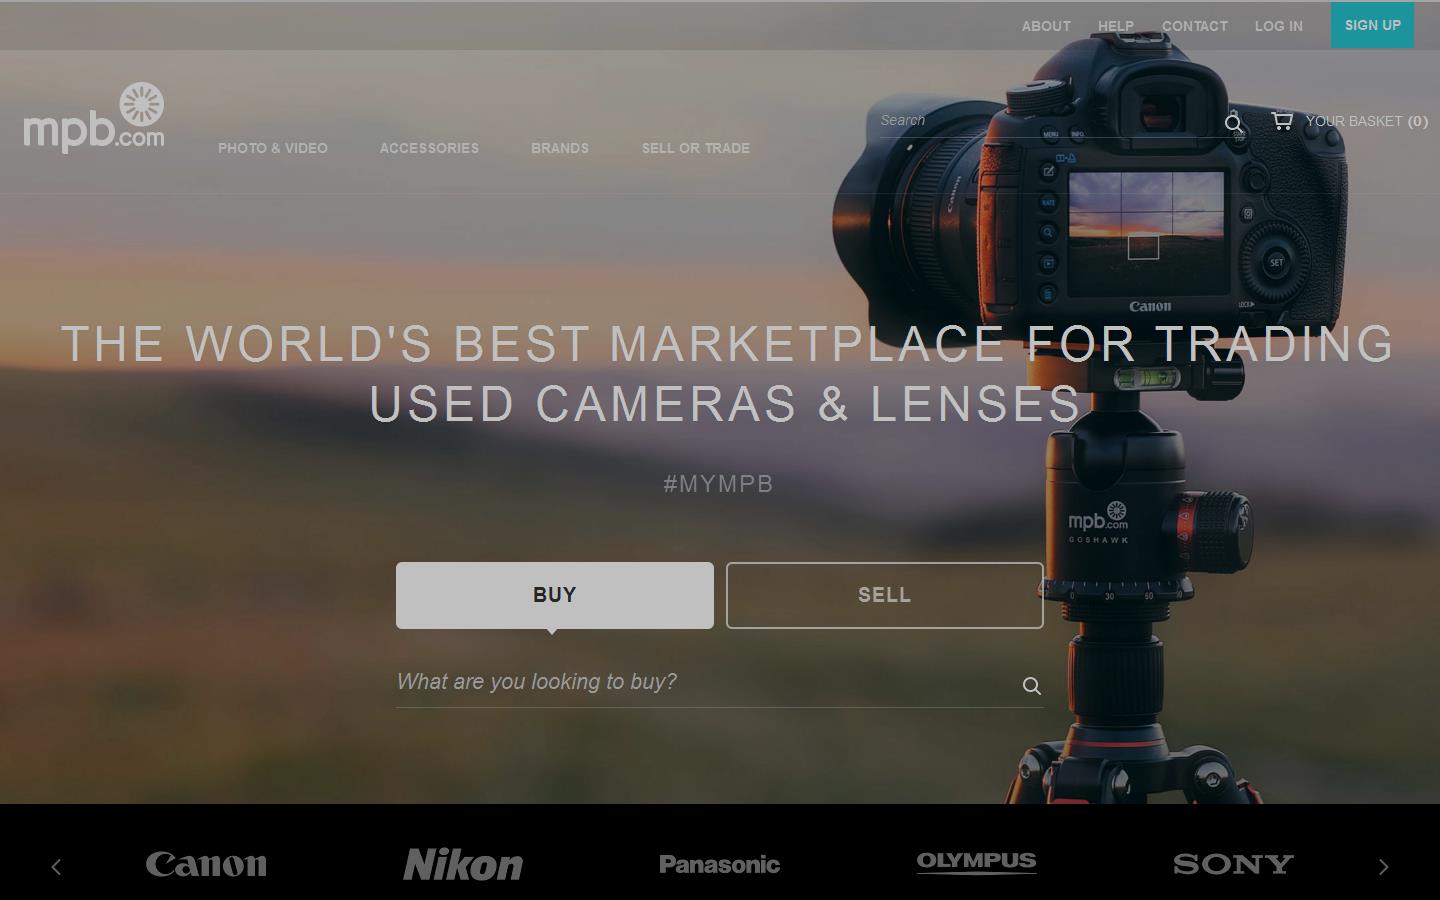This screenshot has height=900, width=1440.
Task: Select the Olympus brand logo
Action: tap(976, 862)
